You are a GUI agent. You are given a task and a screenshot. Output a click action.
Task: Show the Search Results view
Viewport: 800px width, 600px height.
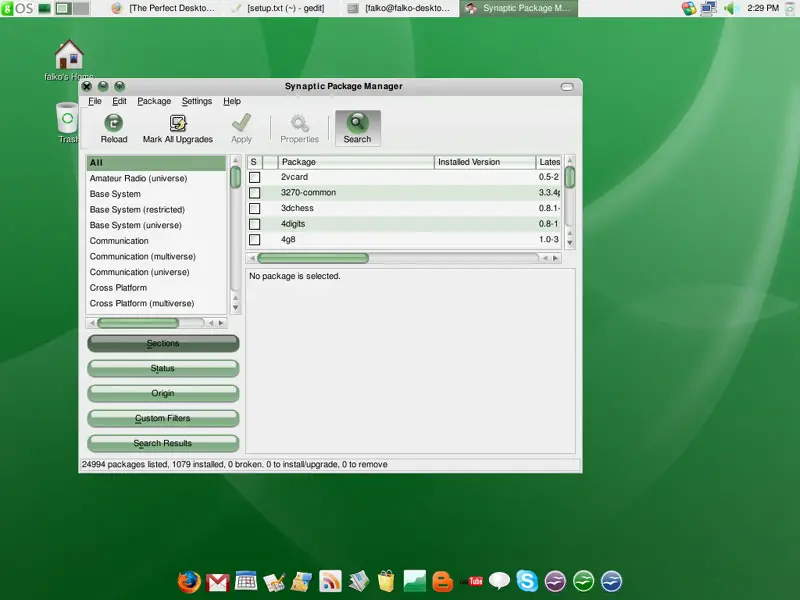click(163, 443)
